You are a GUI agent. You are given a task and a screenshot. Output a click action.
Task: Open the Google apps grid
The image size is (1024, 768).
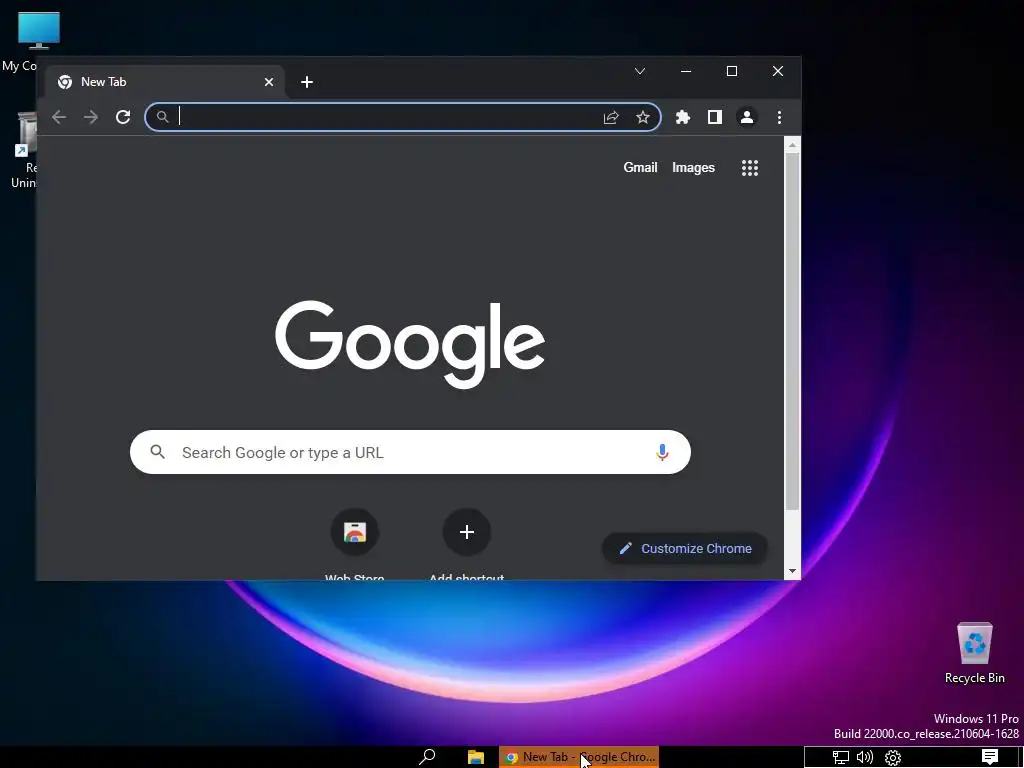pos(750,168)
